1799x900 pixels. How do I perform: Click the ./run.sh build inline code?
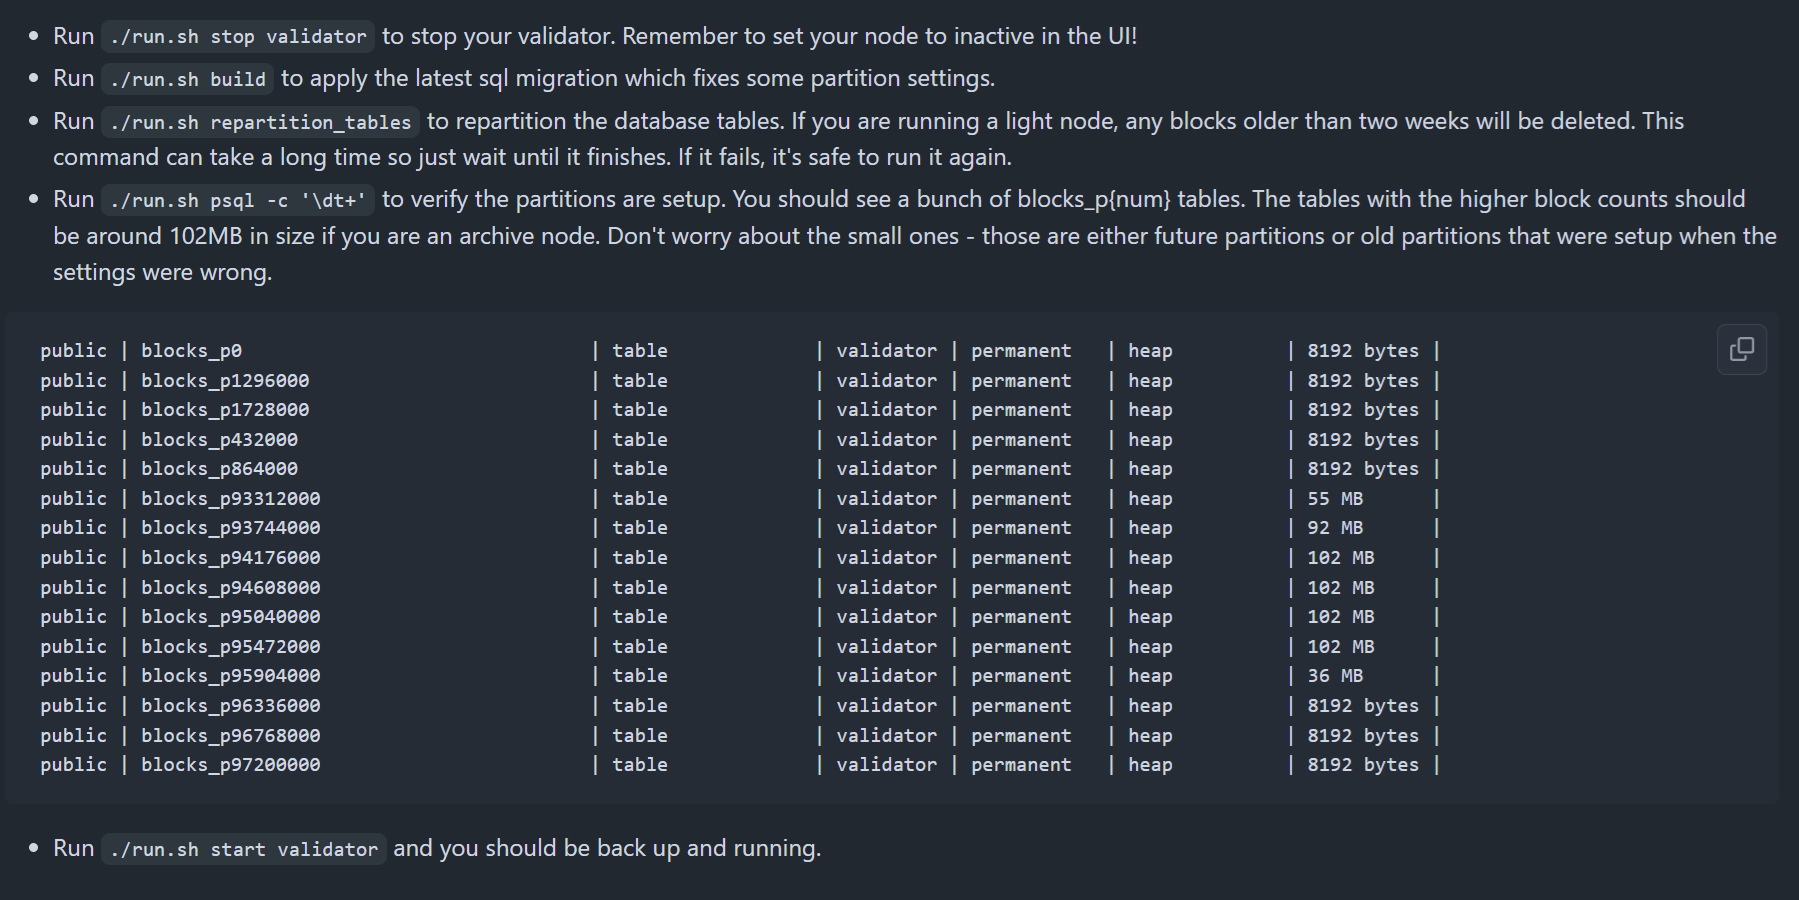click(188, 79)
